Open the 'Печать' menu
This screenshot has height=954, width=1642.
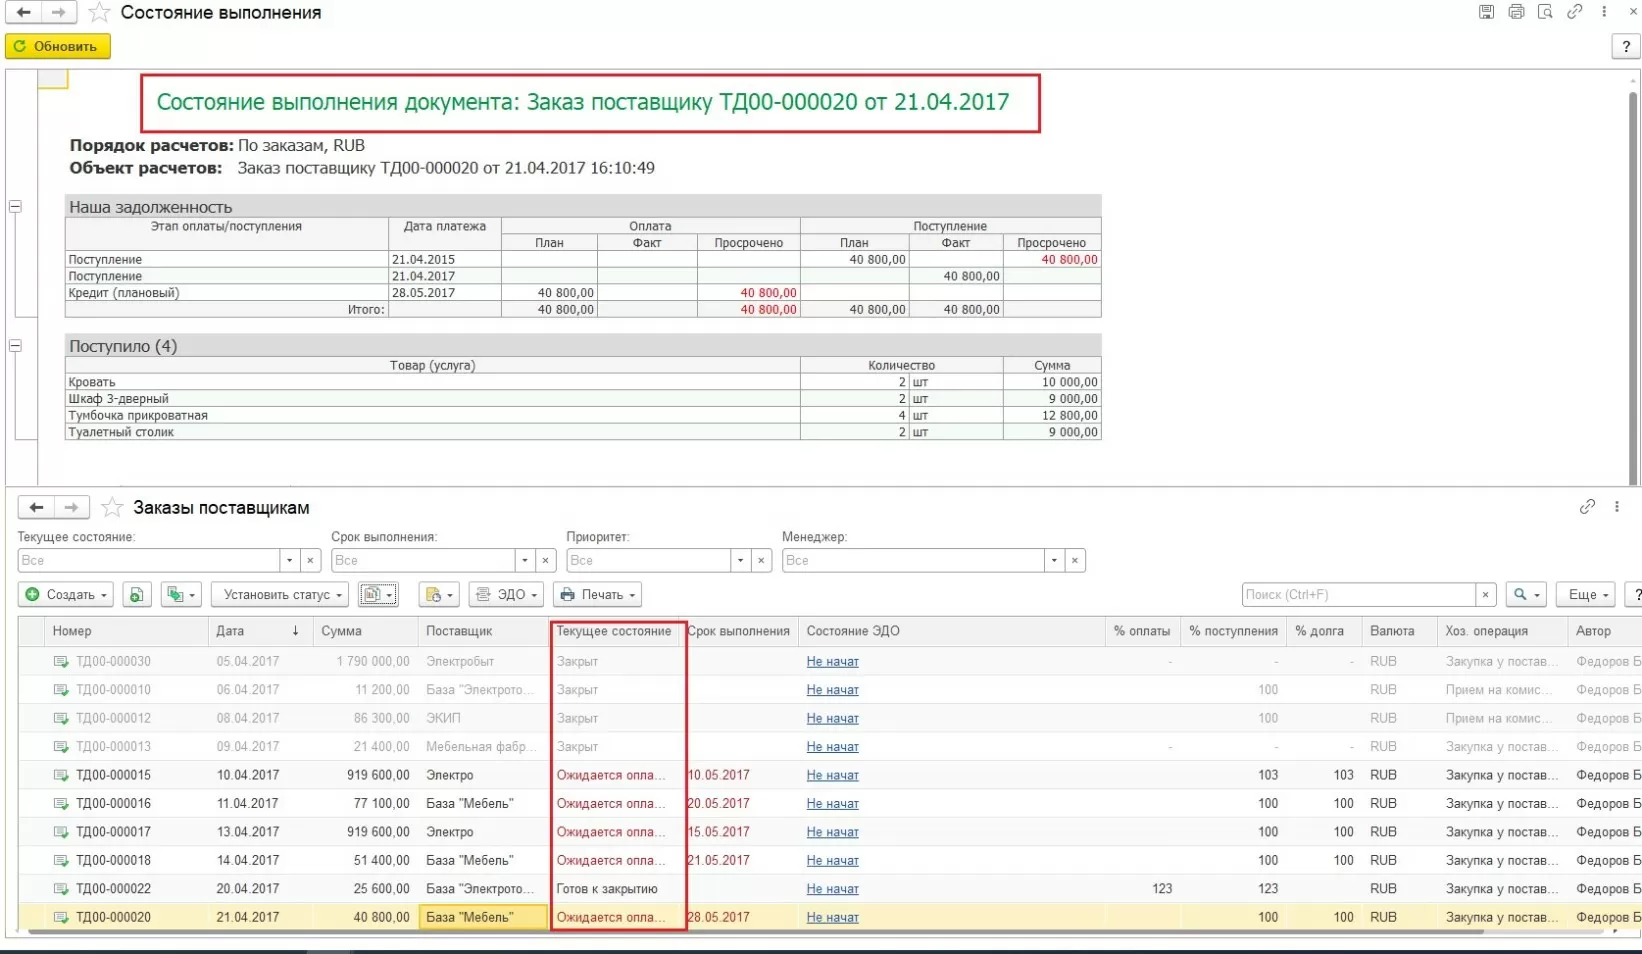coord(597,595)
